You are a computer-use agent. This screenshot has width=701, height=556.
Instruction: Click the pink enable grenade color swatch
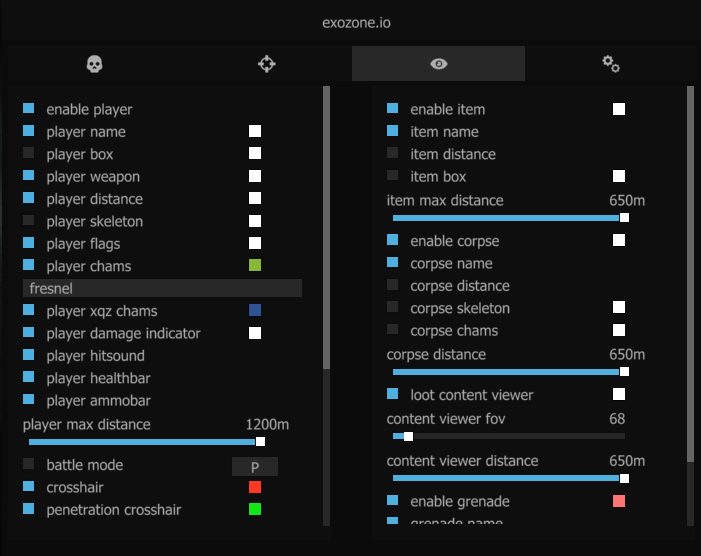click(619, 501)
